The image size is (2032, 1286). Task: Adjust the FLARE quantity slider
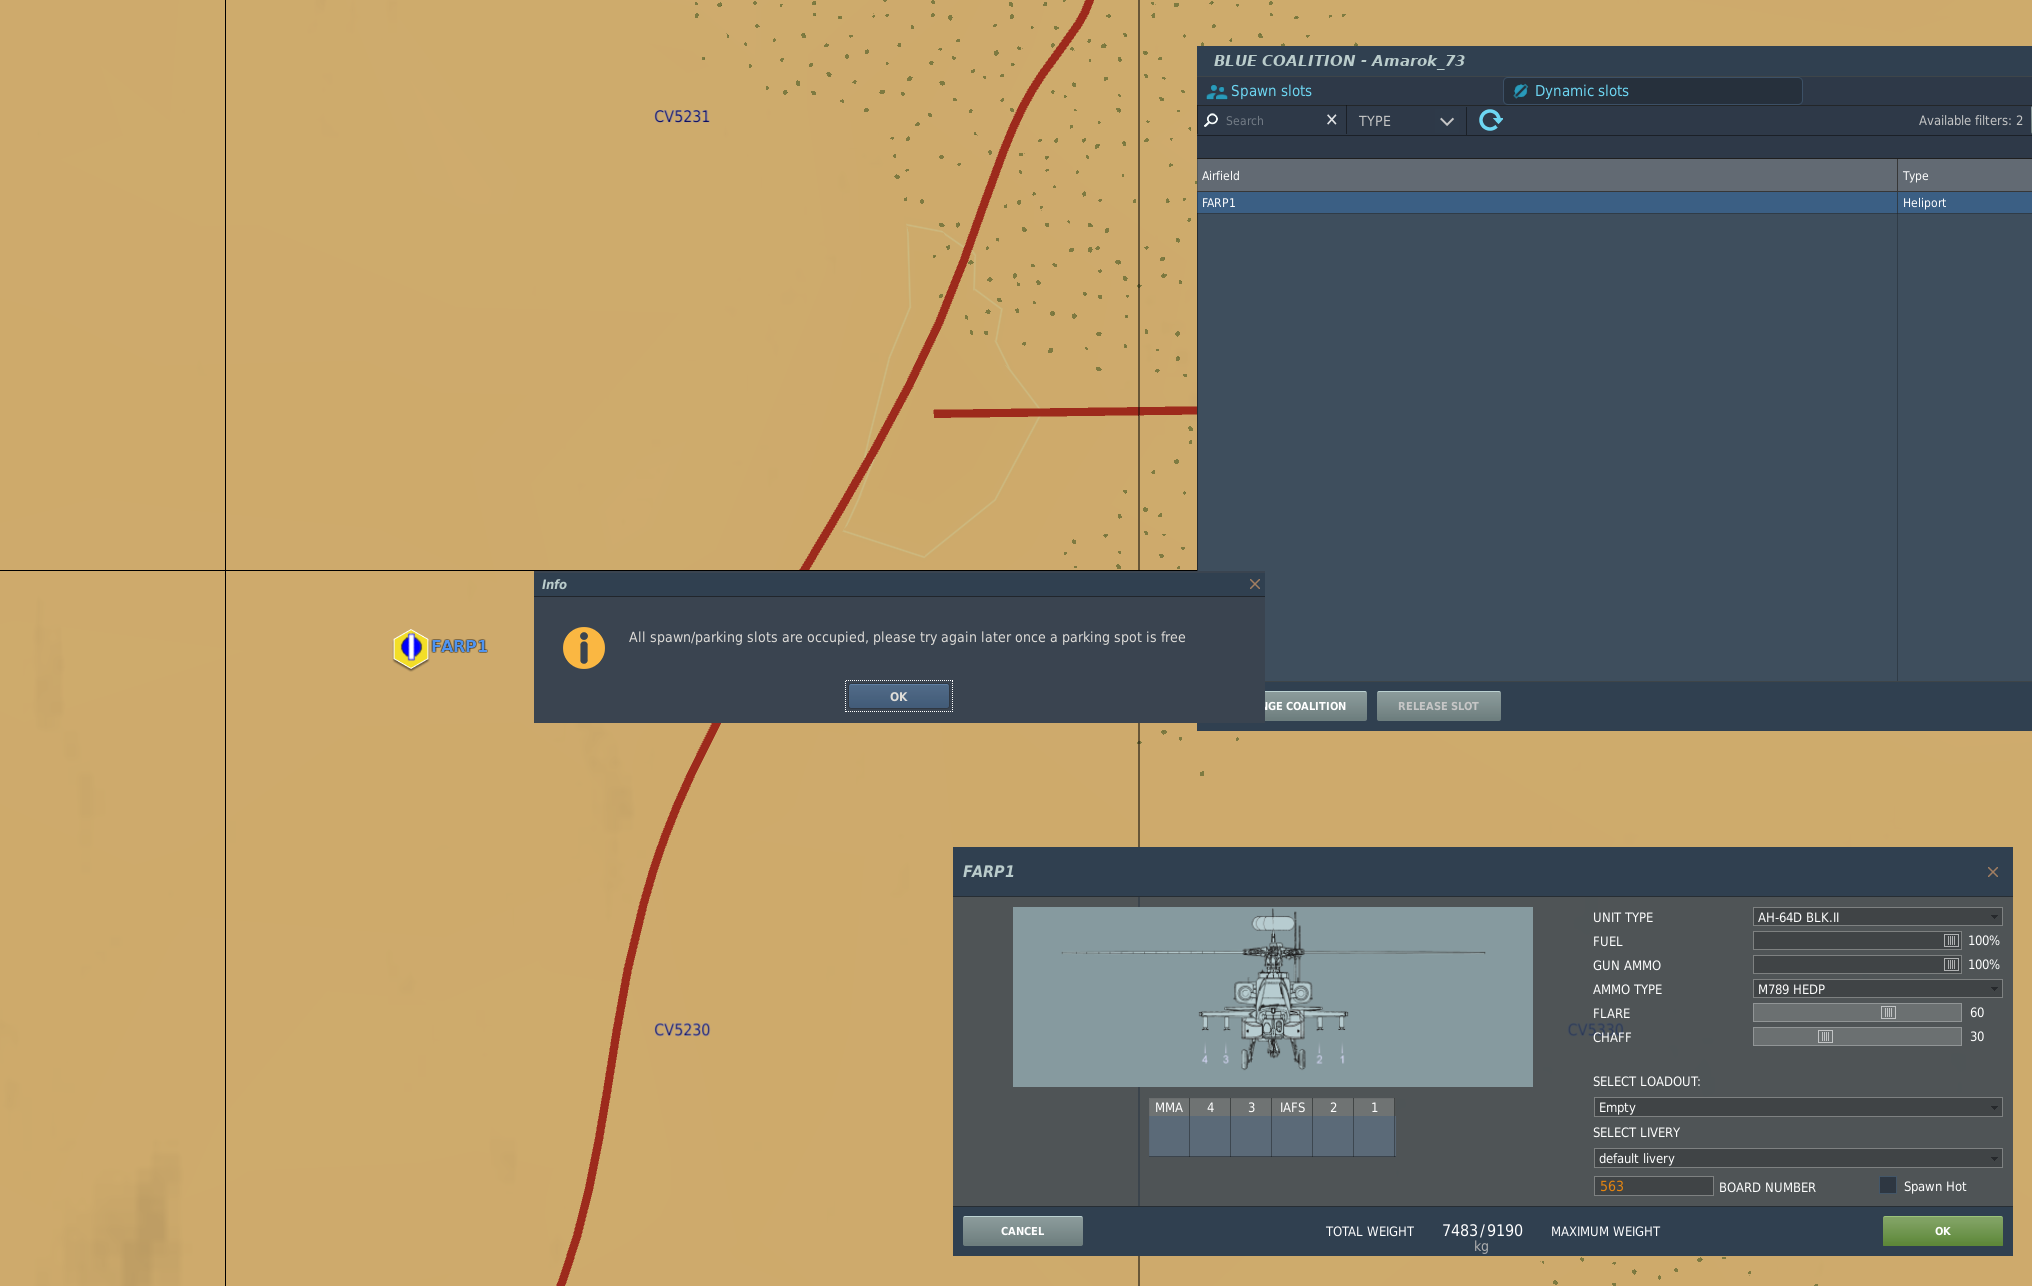(1888, 1013)
